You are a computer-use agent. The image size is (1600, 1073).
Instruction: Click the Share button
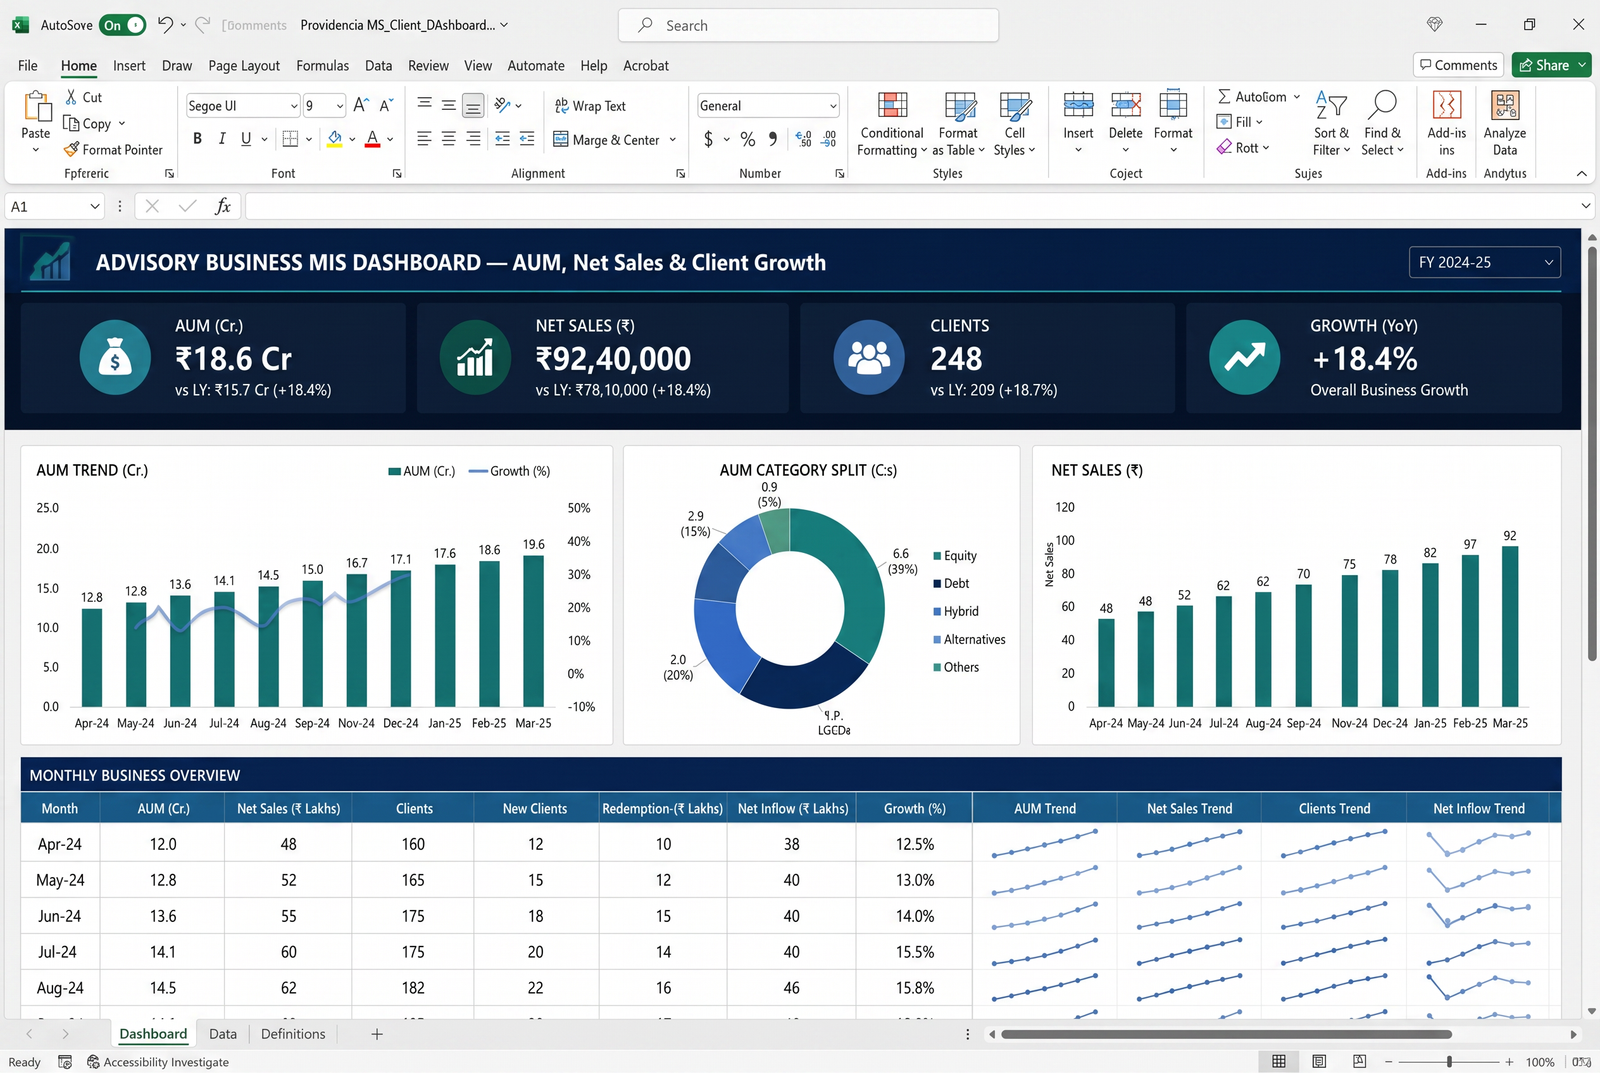[x=1551, y=65]
